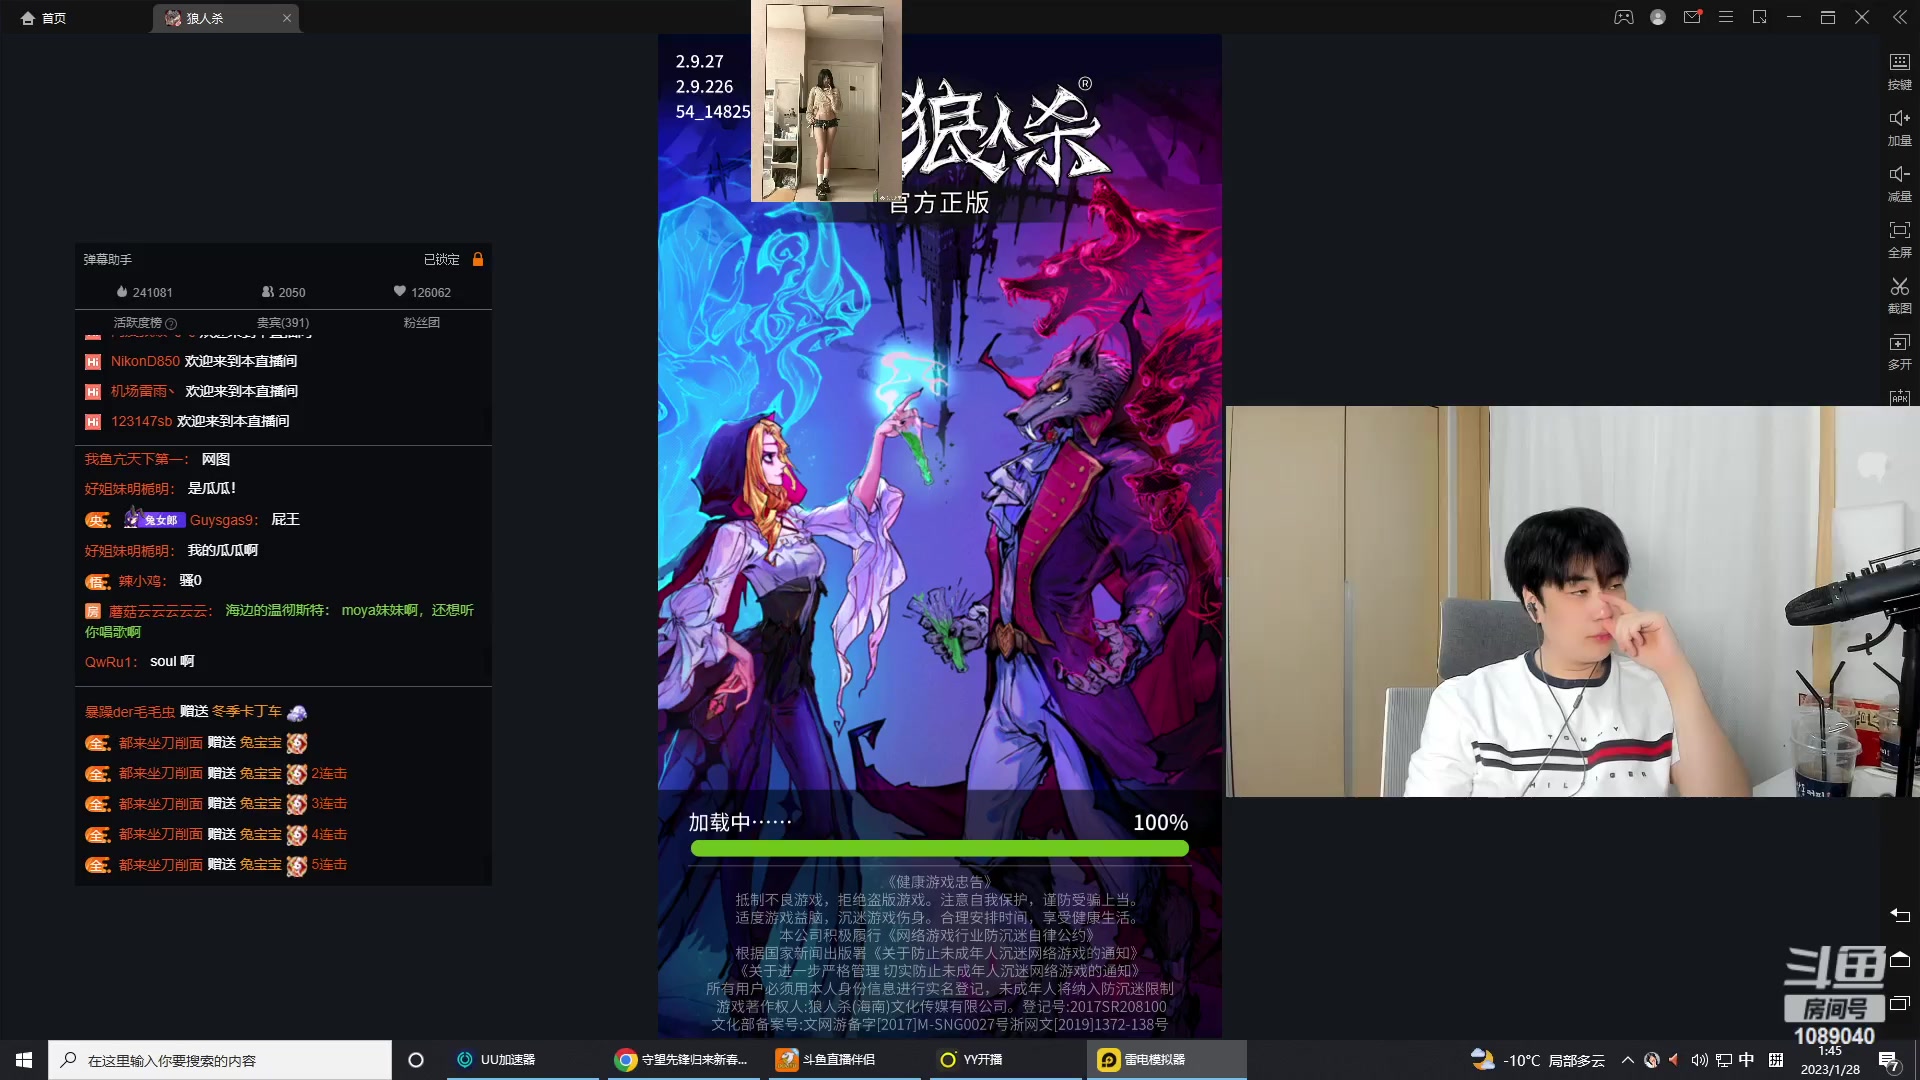
Task: Click 暴躁der毛毛虫 gift message
Action: click(196, 712)
